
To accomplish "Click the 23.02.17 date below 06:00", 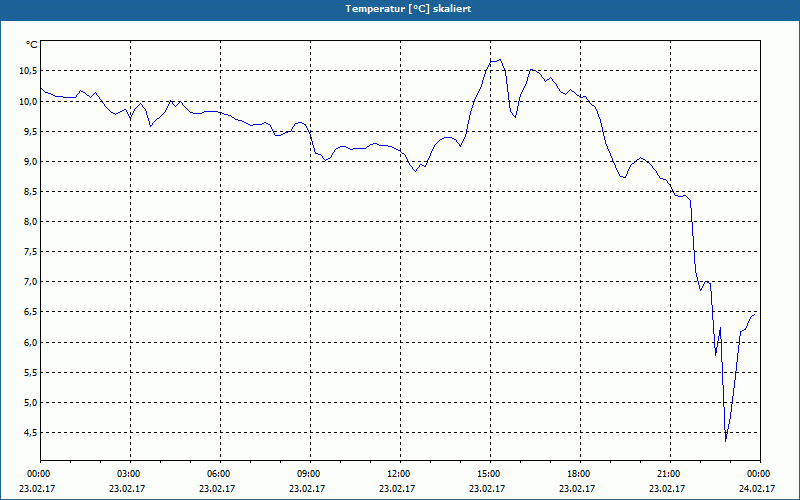I will pyautogui.click(x=217, y=489).
